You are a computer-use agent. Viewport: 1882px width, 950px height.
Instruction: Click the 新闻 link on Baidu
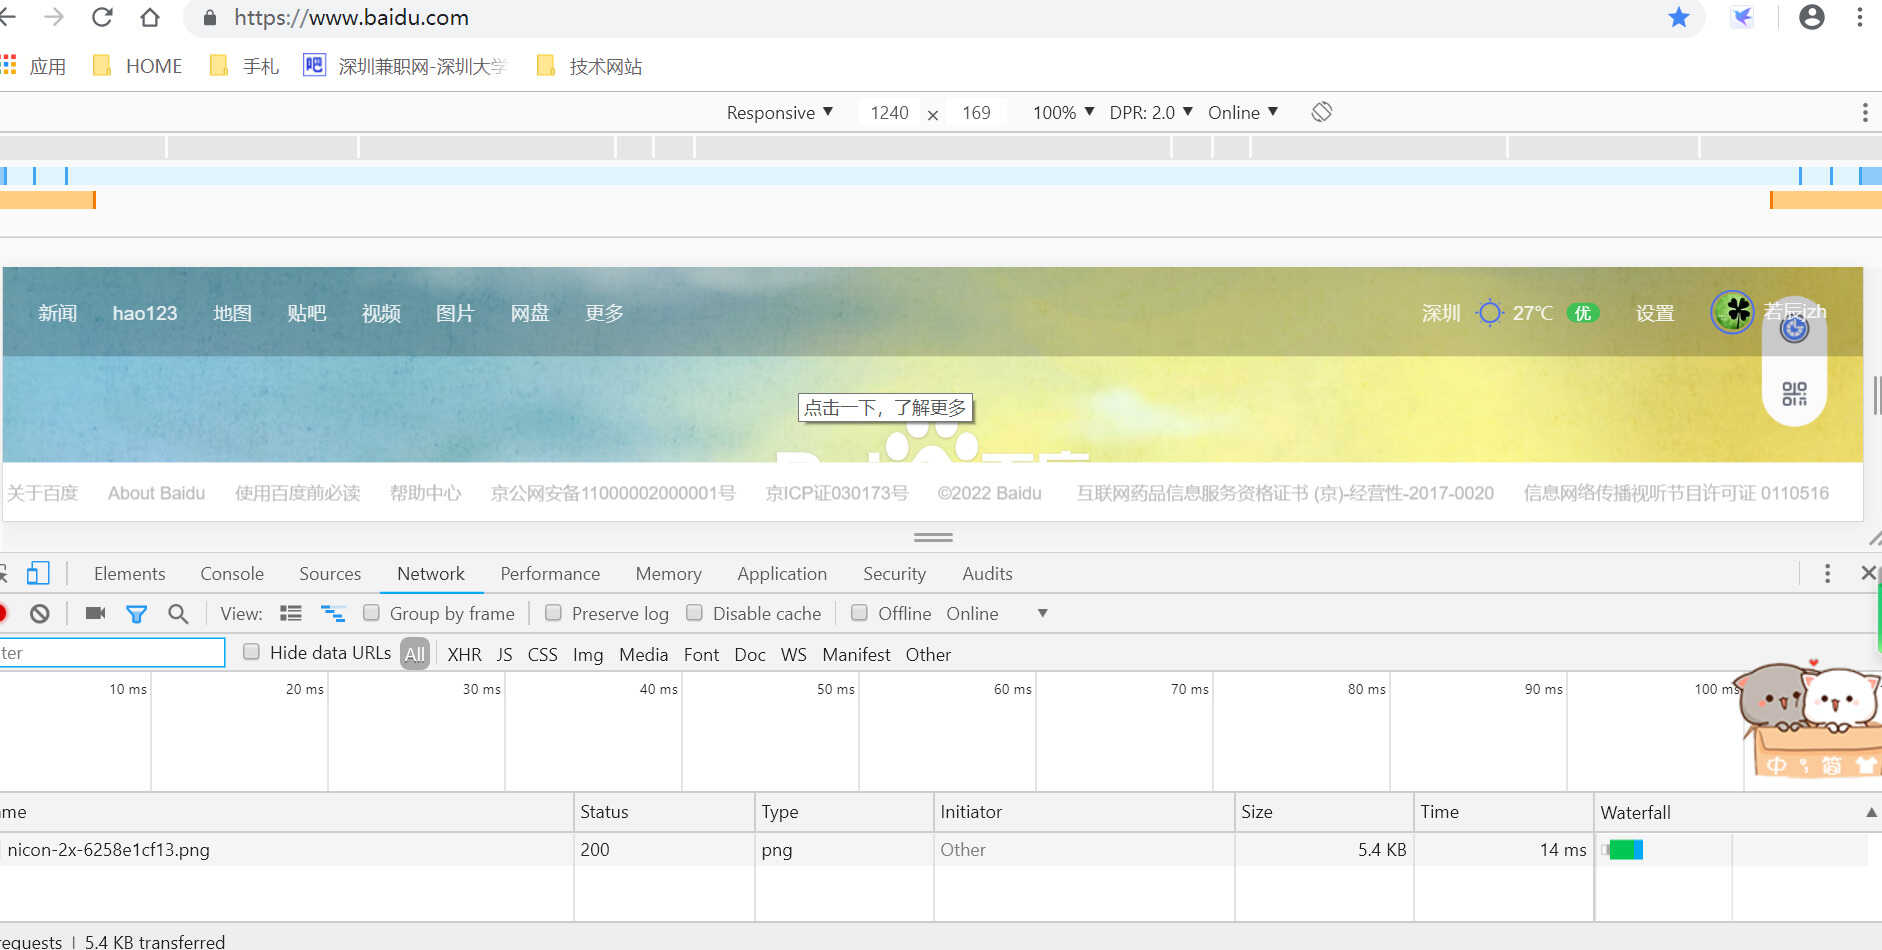coord(57,313)
